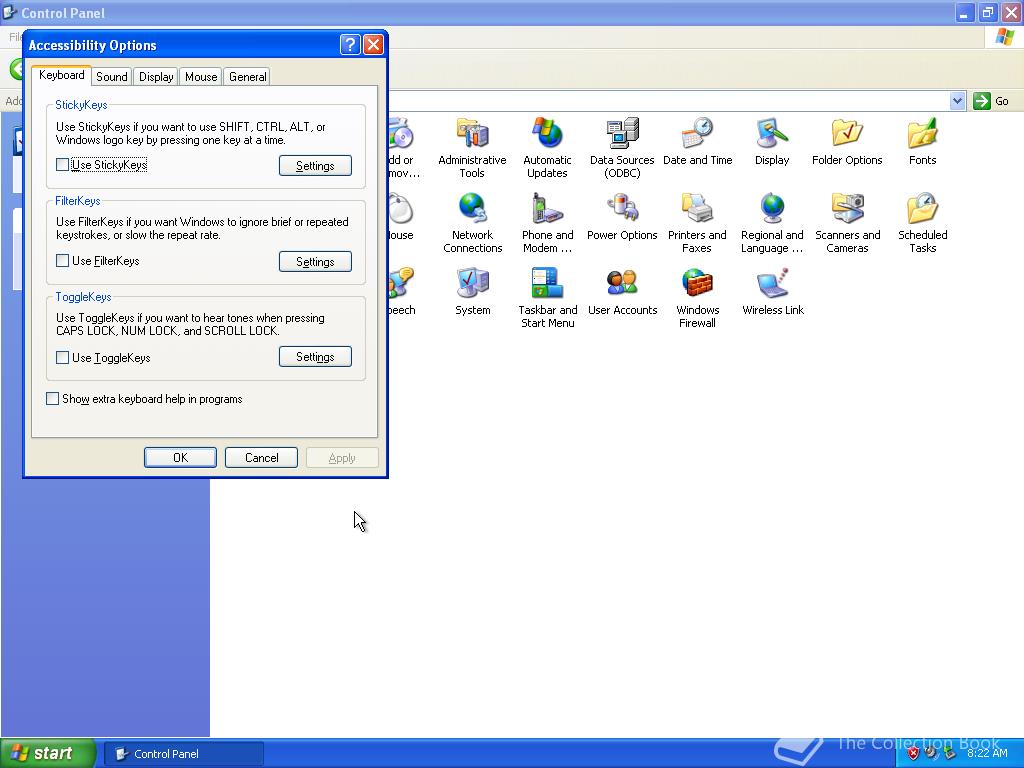Open Wireless Link icon
This screenshot has width=1024, height=768.
(x=772, y=283)
